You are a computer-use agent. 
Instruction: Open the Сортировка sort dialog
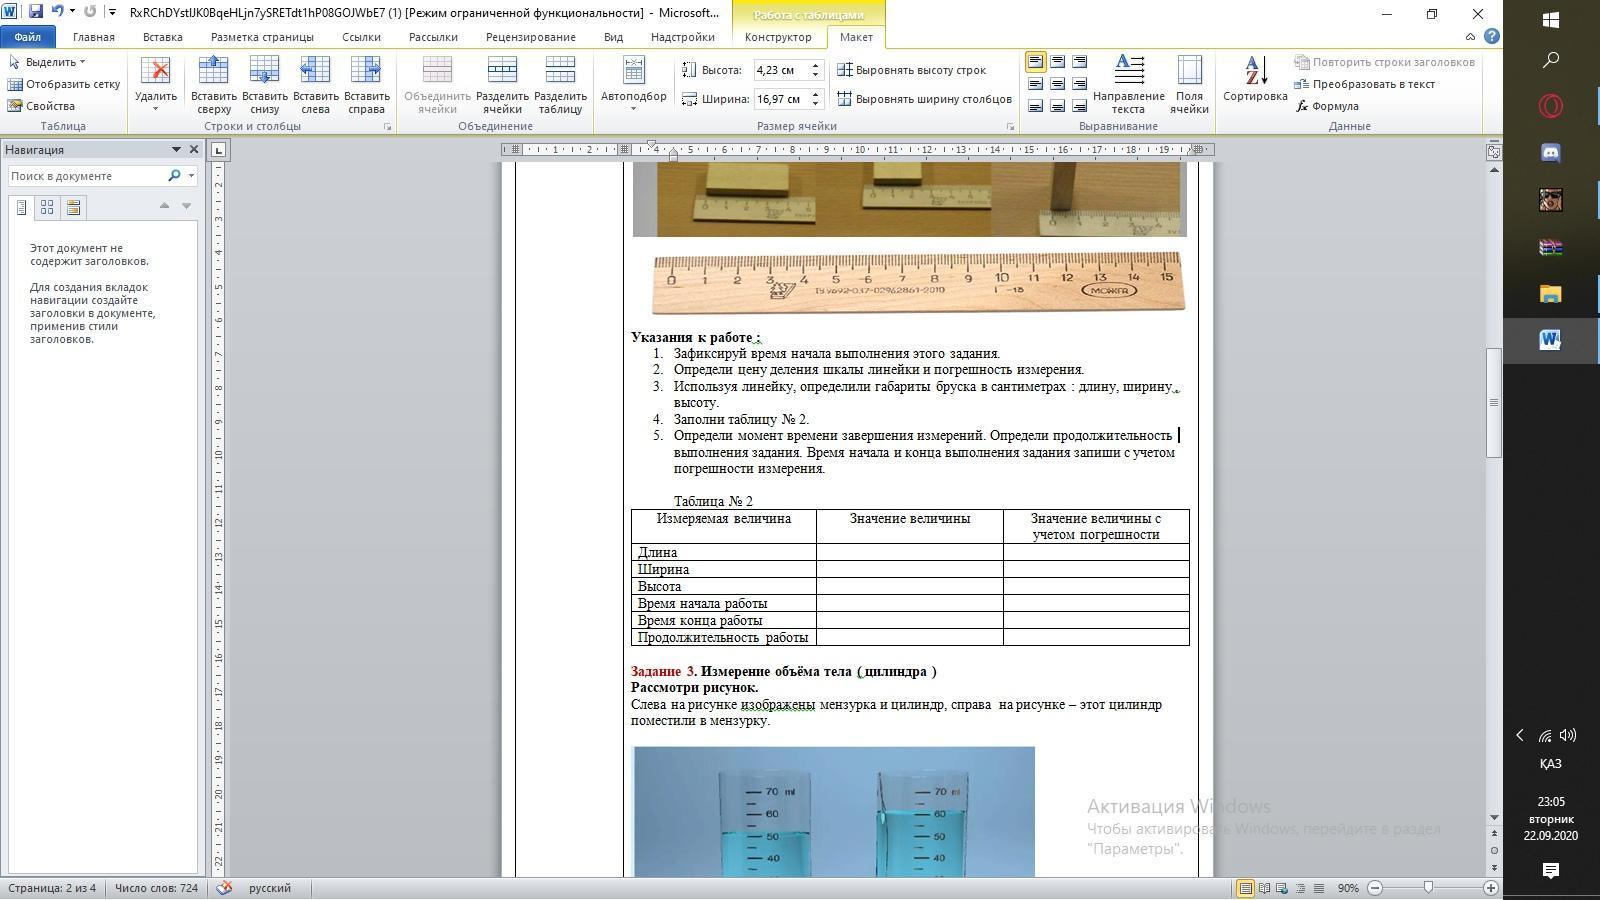[x=1255, y=80]
